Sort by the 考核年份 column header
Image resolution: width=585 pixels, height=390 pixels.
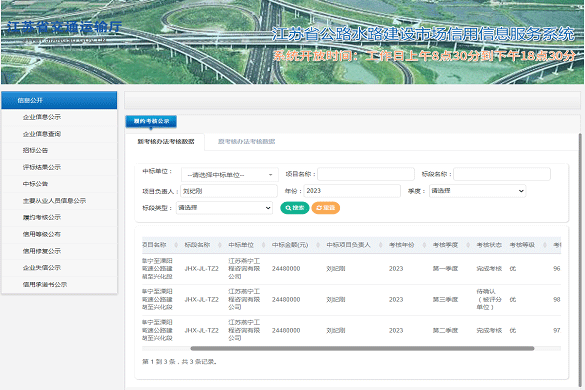[401, 245]
